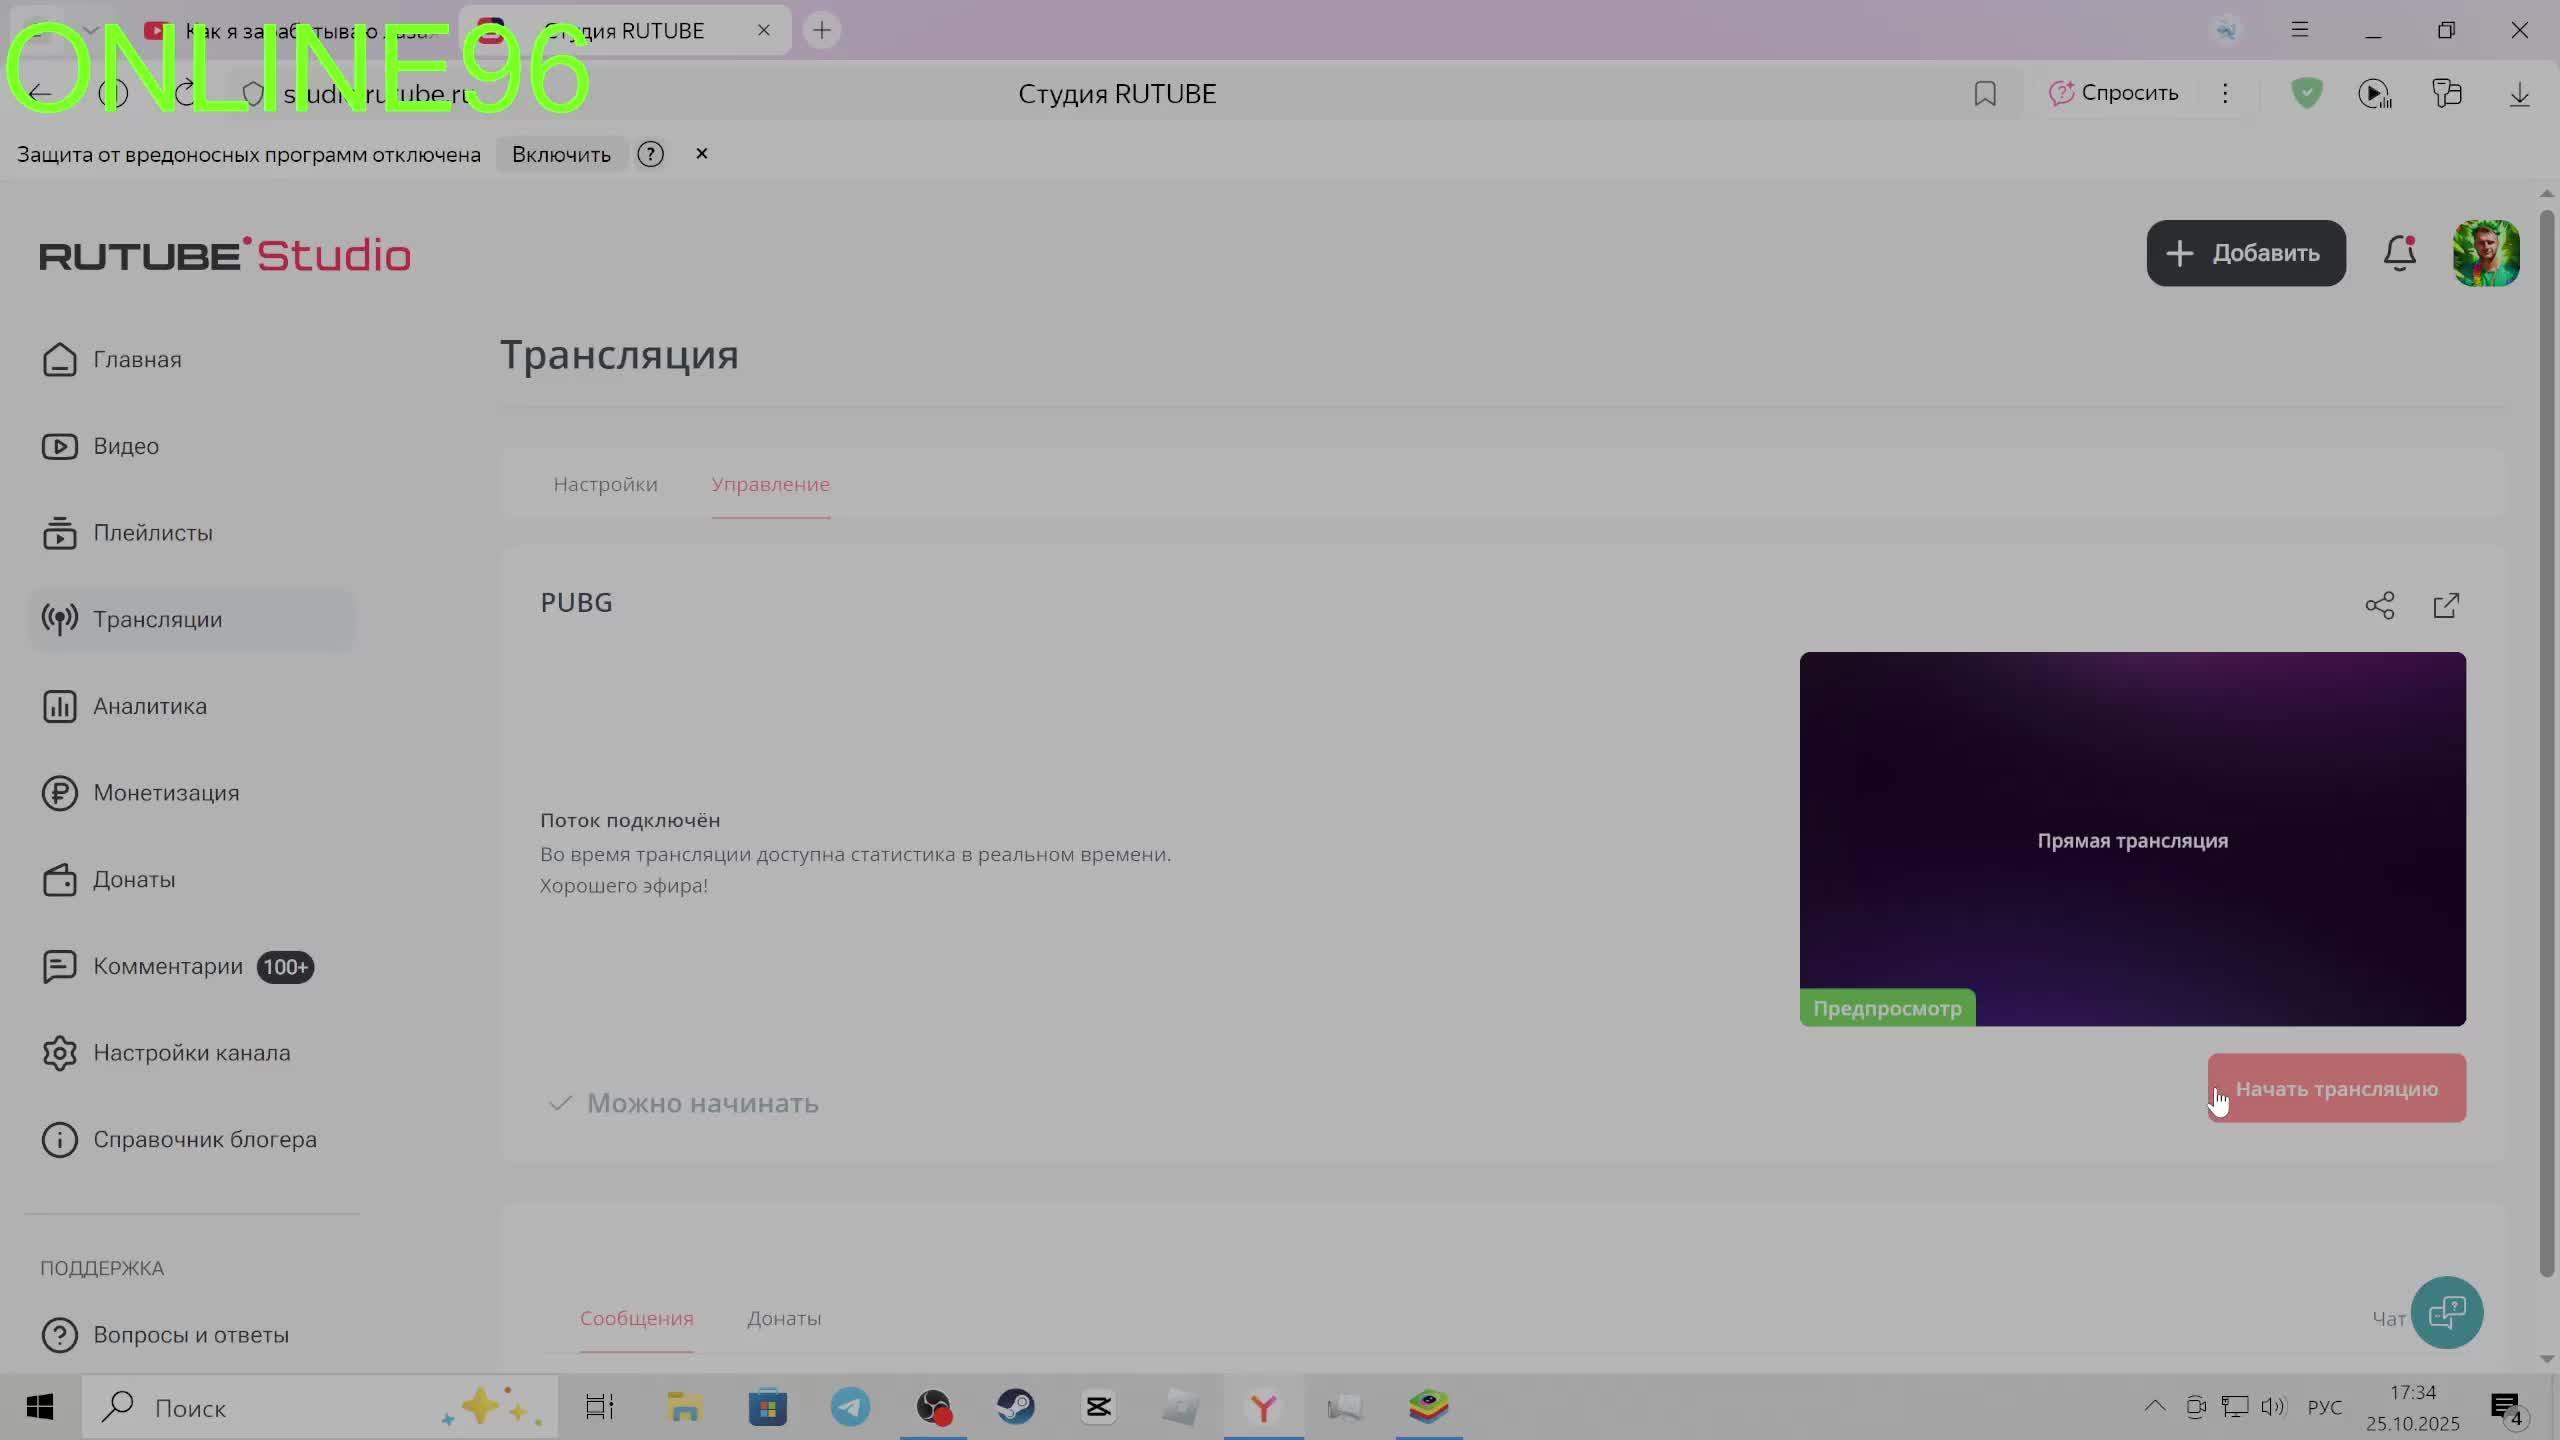This screenshot has height=1440, width=2560.
Task: Open the browser three-dot menu
Action: click(2225, 94)
